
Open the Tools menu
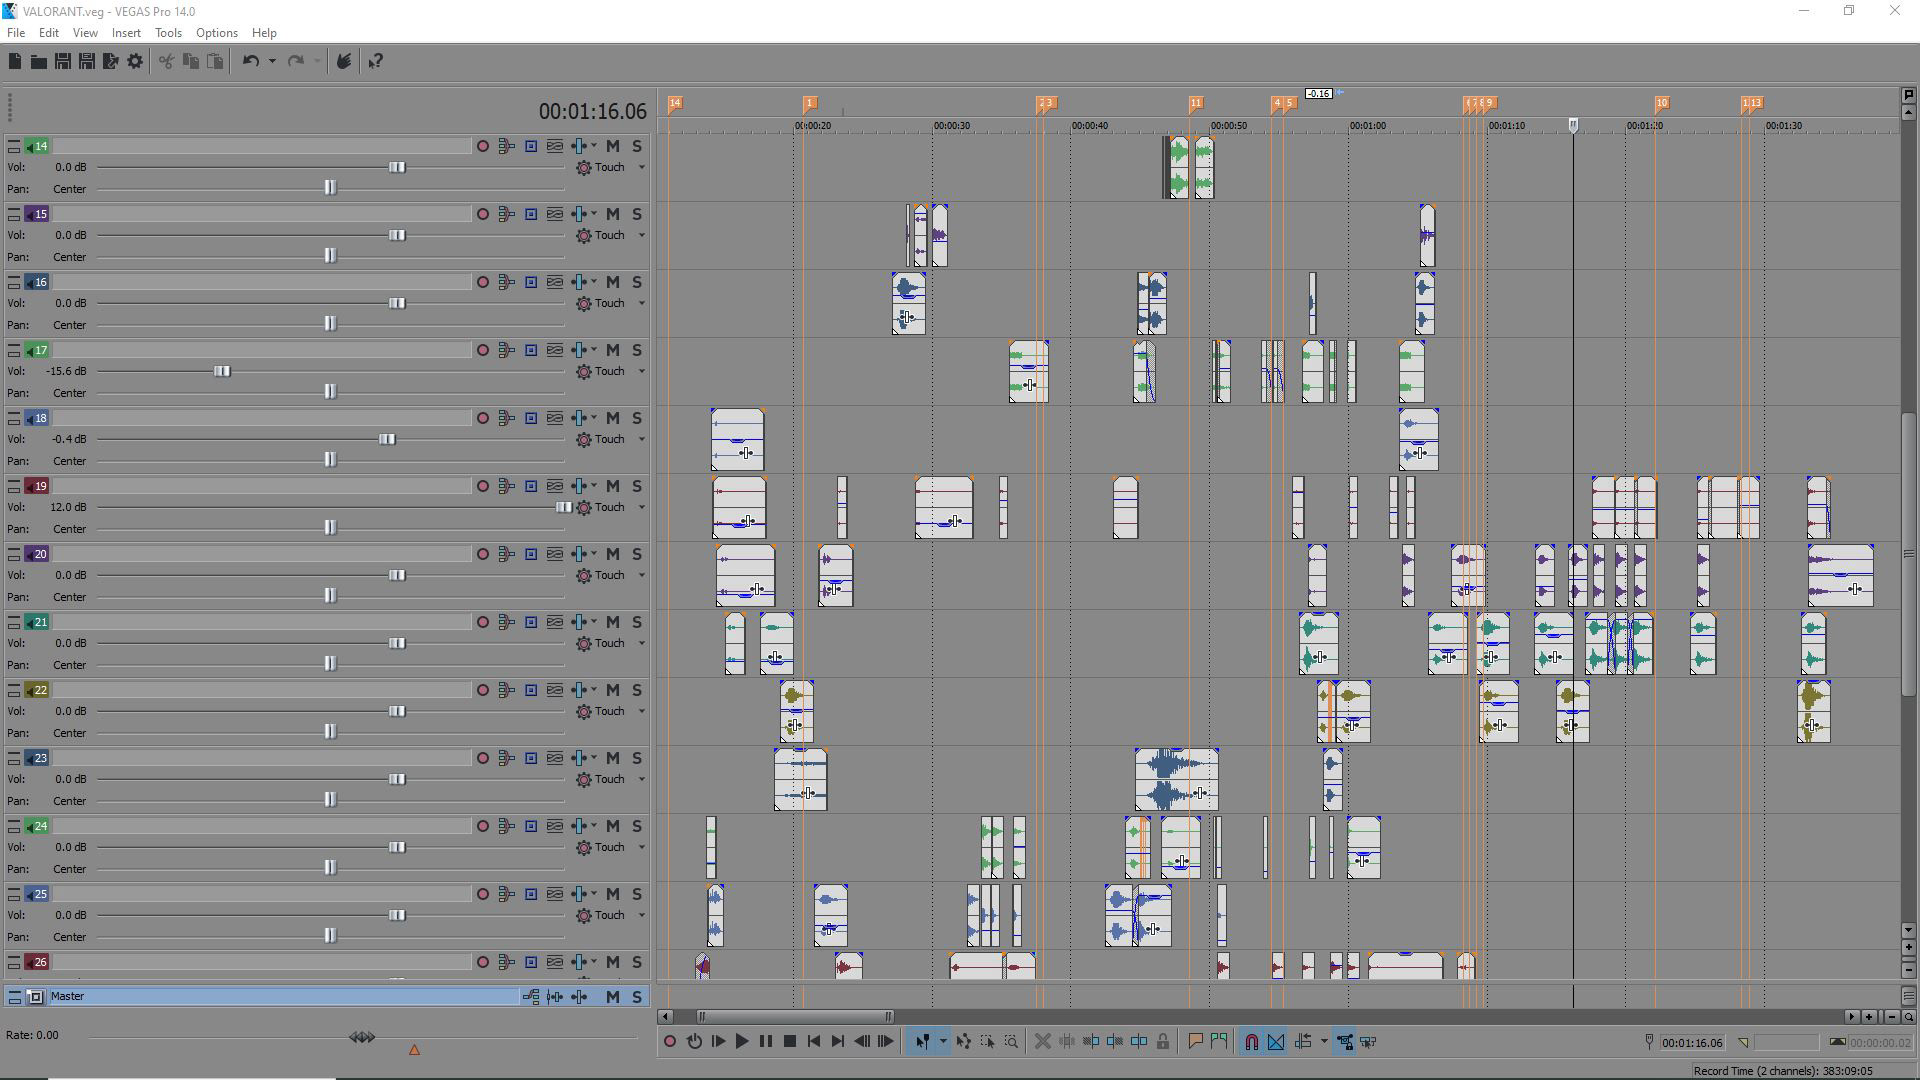(x=168, y=33)
